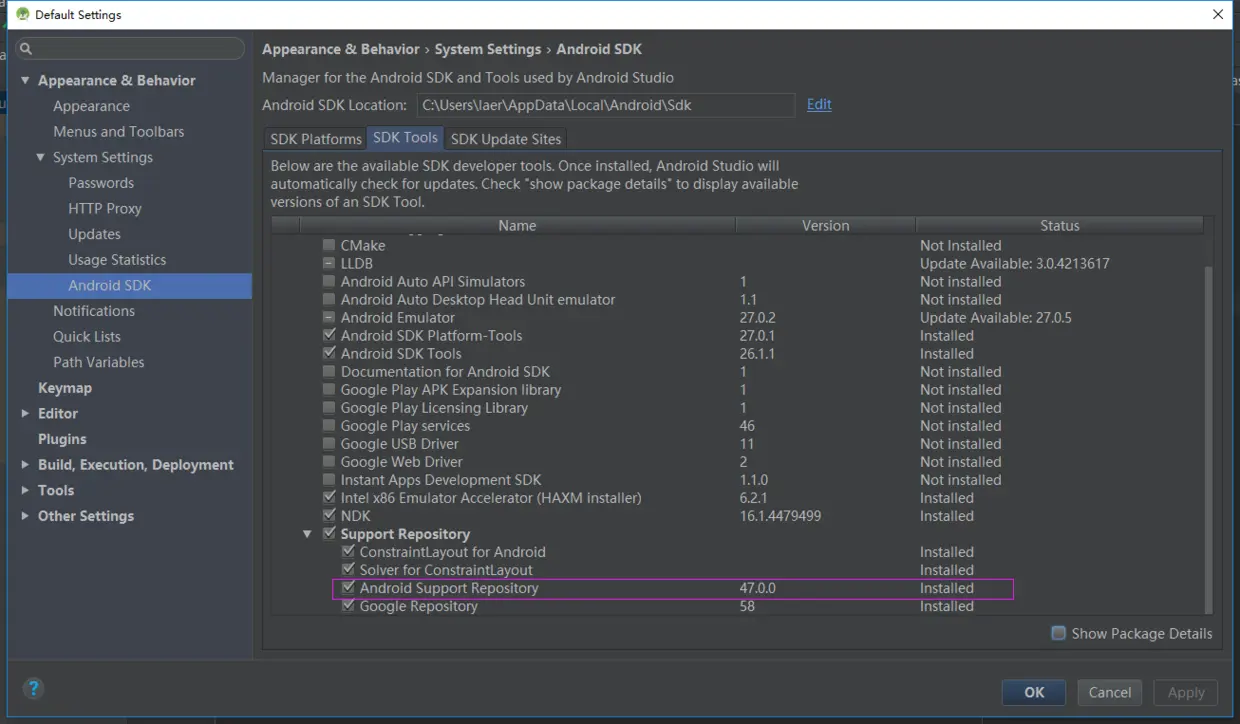Click OK to confirm settings
This screenshot has height=724, width=1240.
(1034, 692)
